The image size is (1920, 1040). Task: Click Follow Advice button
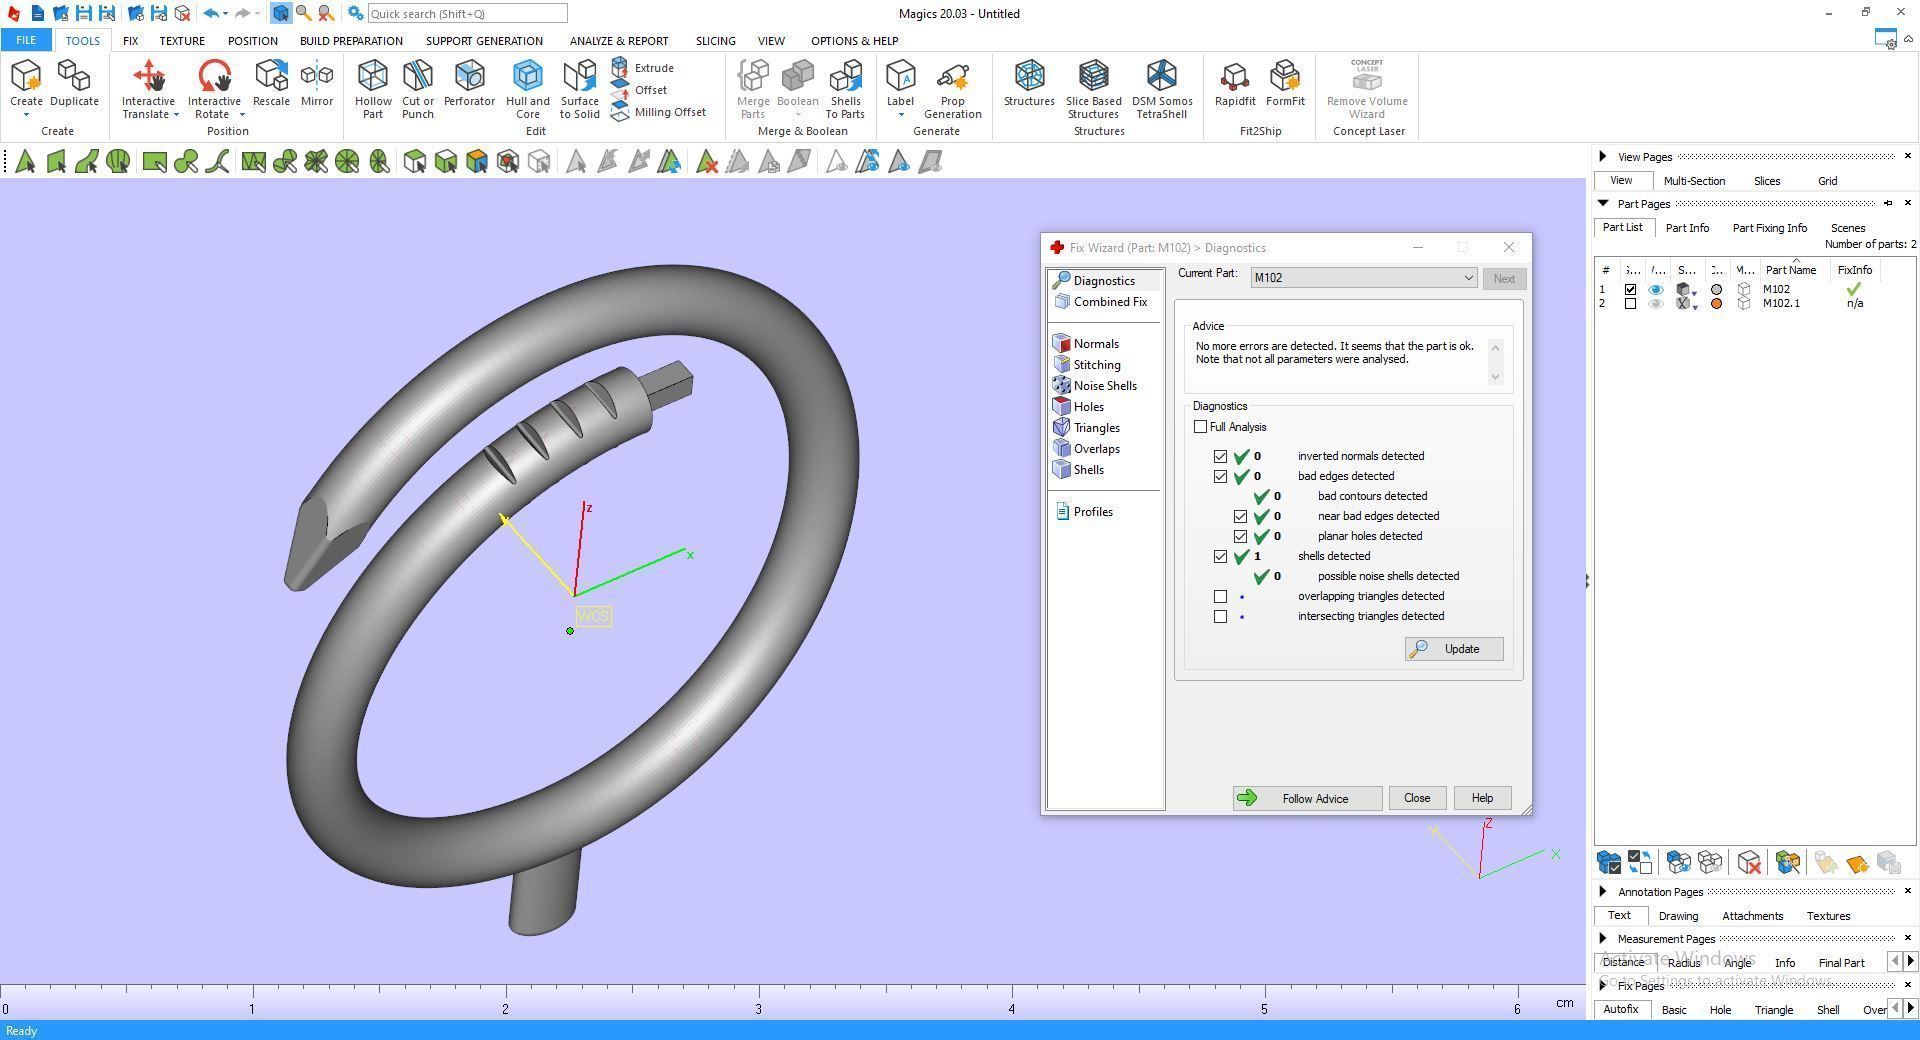1307,798
